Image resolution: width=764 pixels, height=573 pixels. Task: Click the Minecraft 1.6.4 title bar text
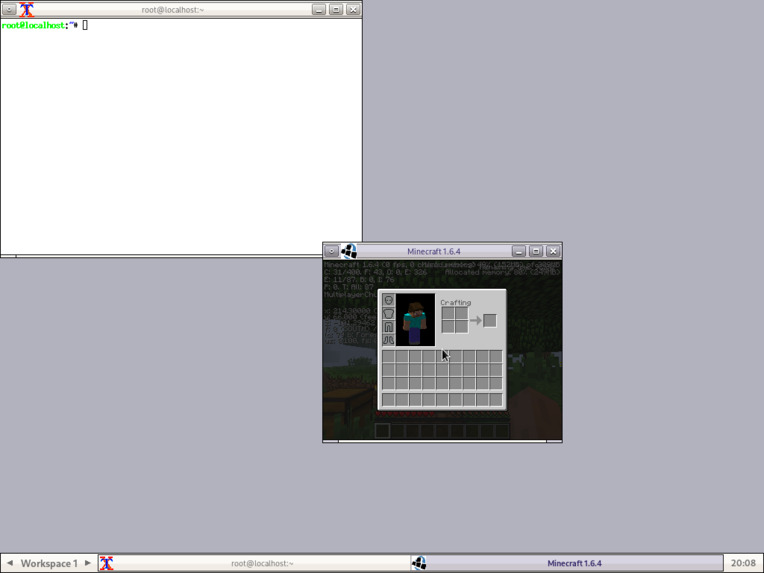(x=434, y=251)
